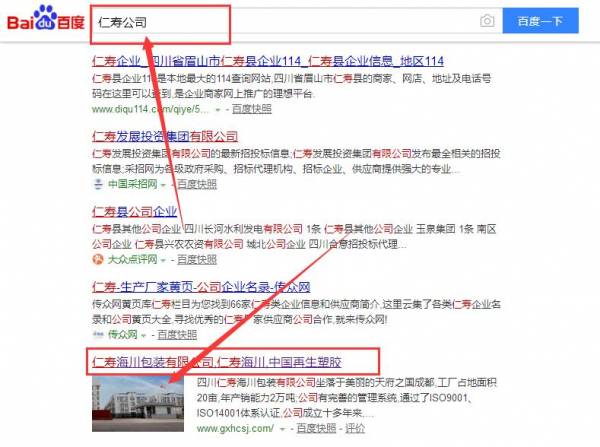The width and height of the screenshot is (600, 447).
Task: Open 仁寿企业 地区114 result title
Action: [x=267, y=61]
